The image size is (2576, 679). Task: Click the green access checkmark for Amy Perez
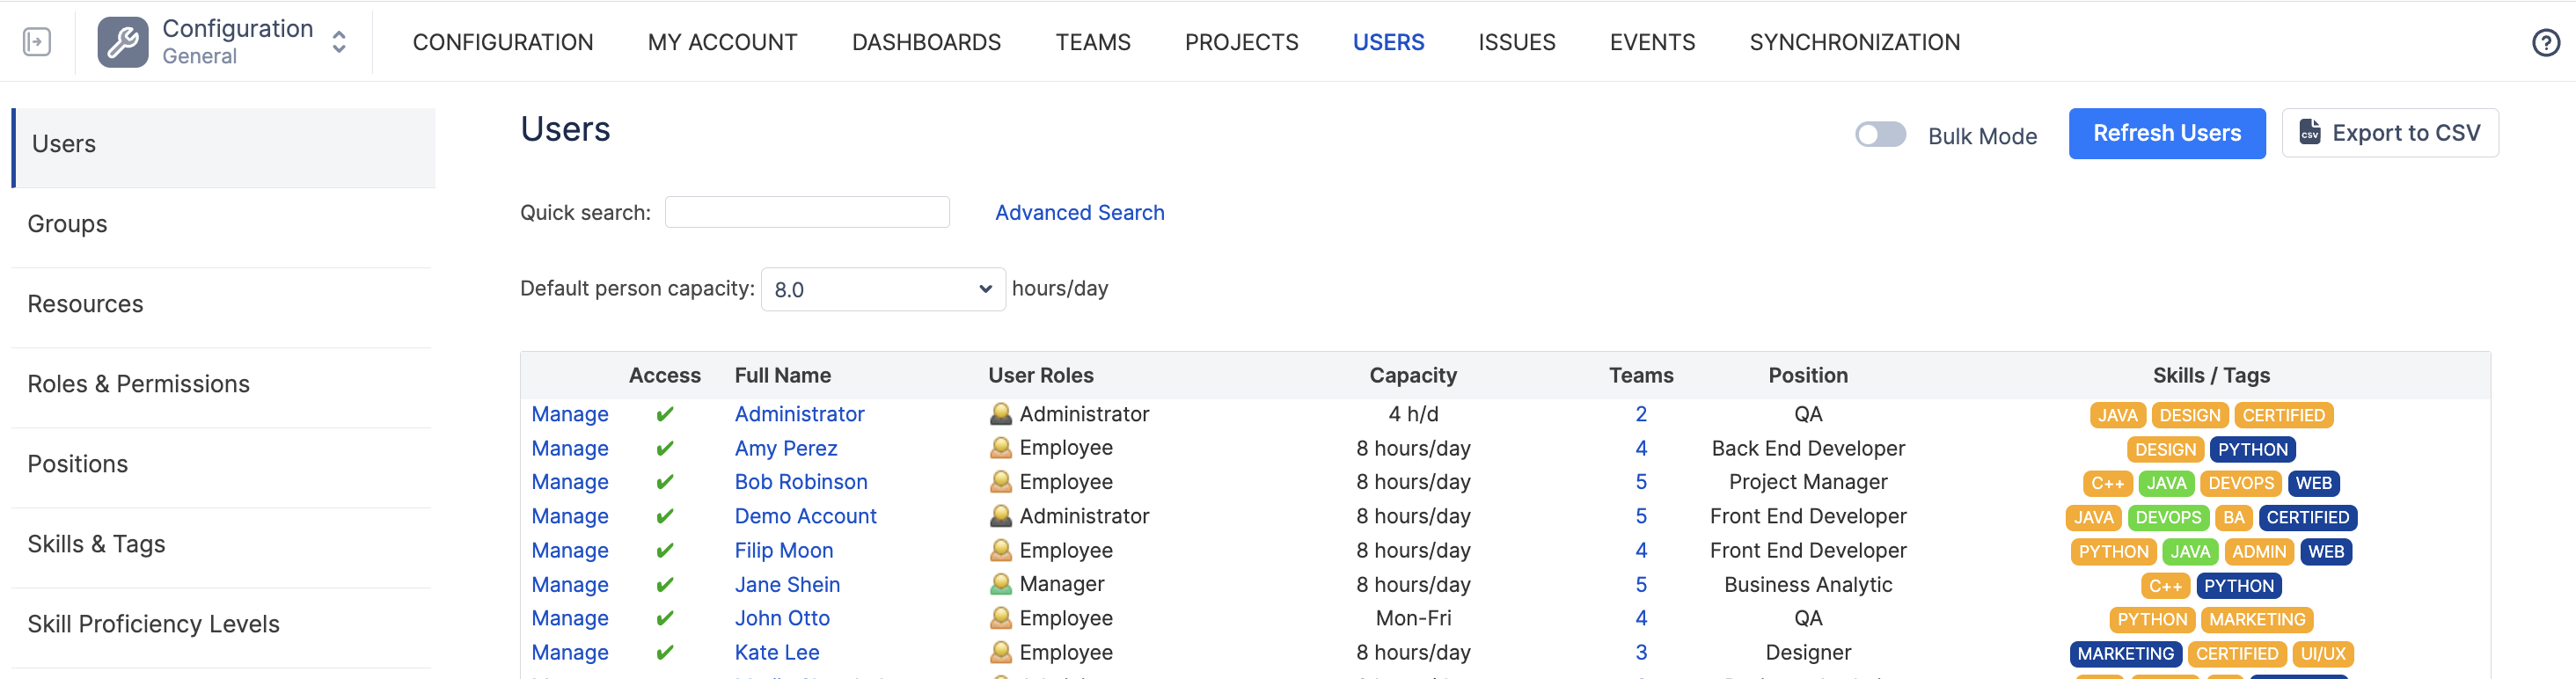pos(664,449)
